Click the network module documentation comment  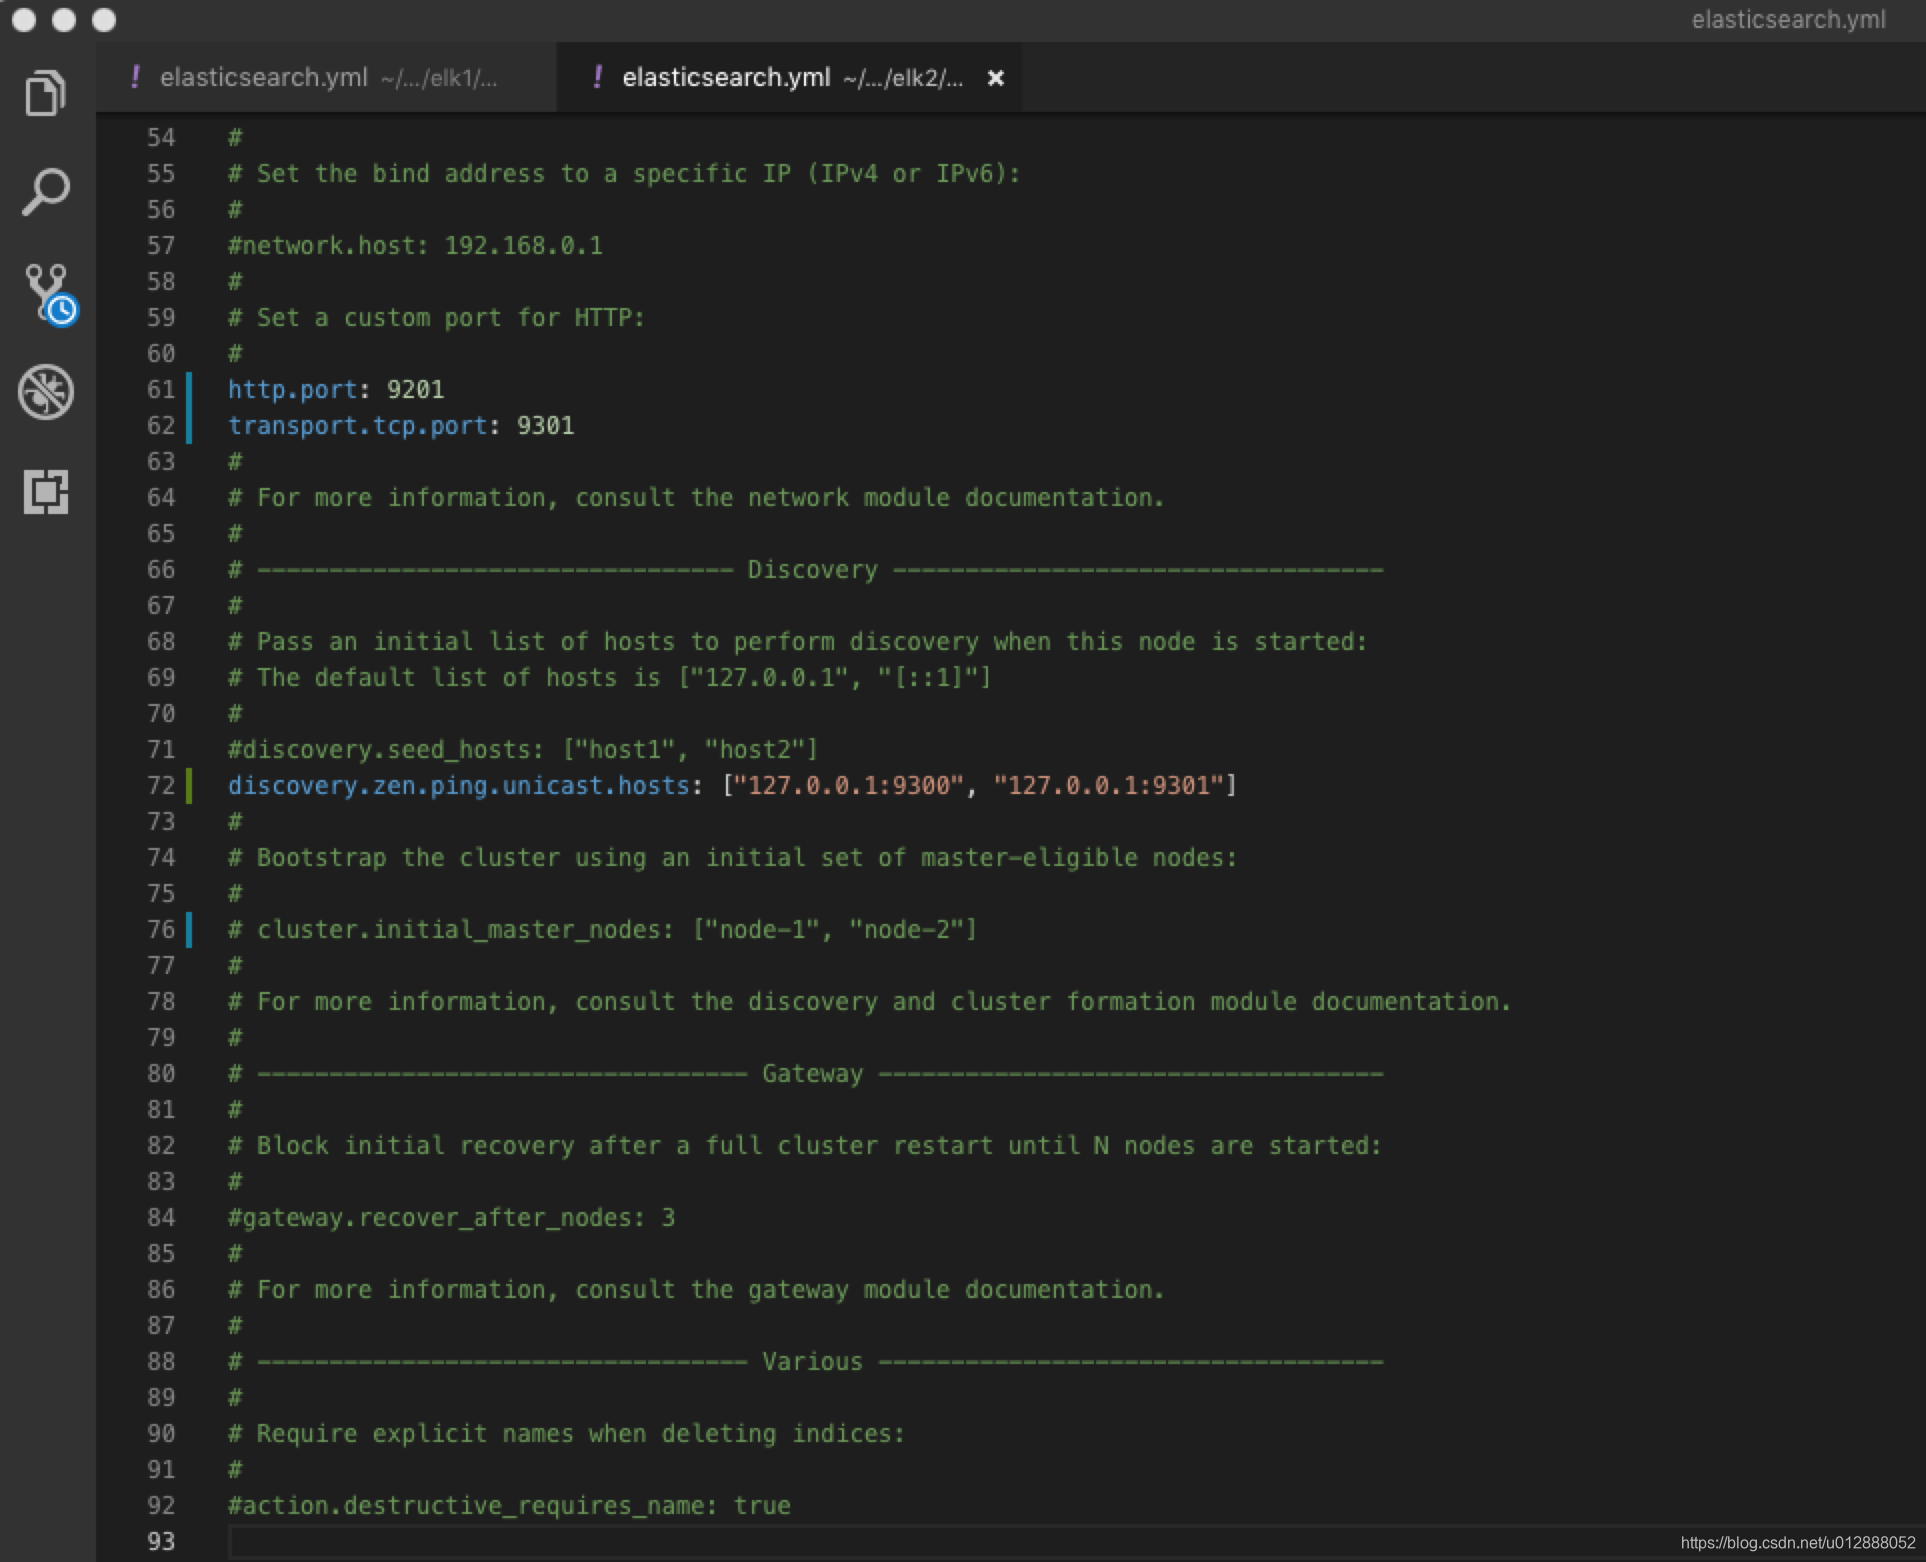696,497
